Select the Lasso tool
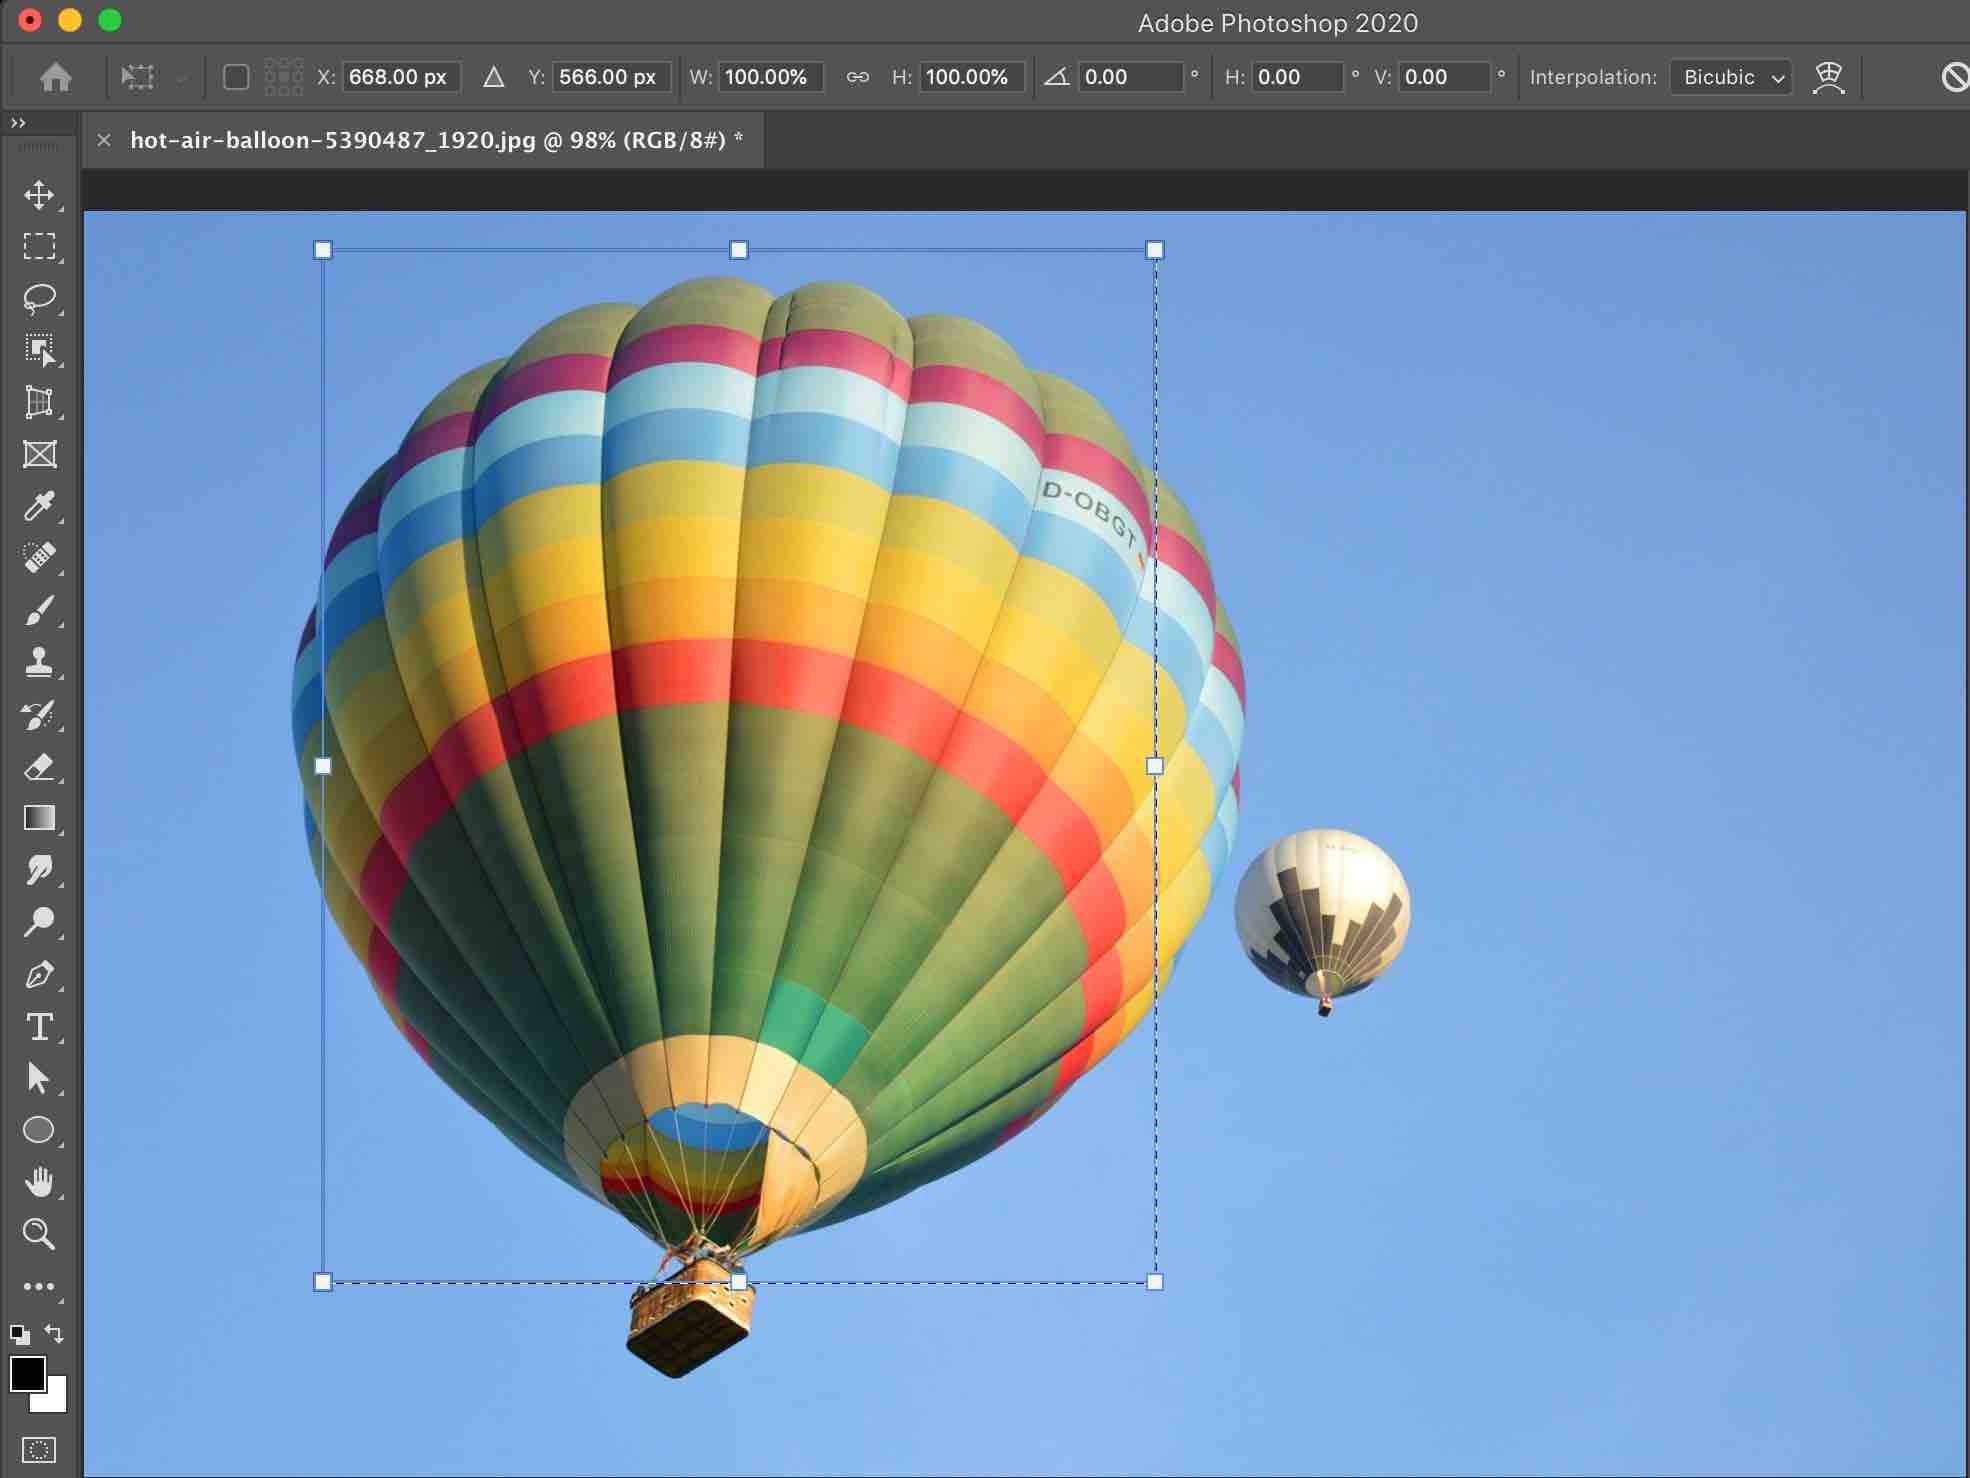1970x1478 pixels. click(x=39, y=299)
